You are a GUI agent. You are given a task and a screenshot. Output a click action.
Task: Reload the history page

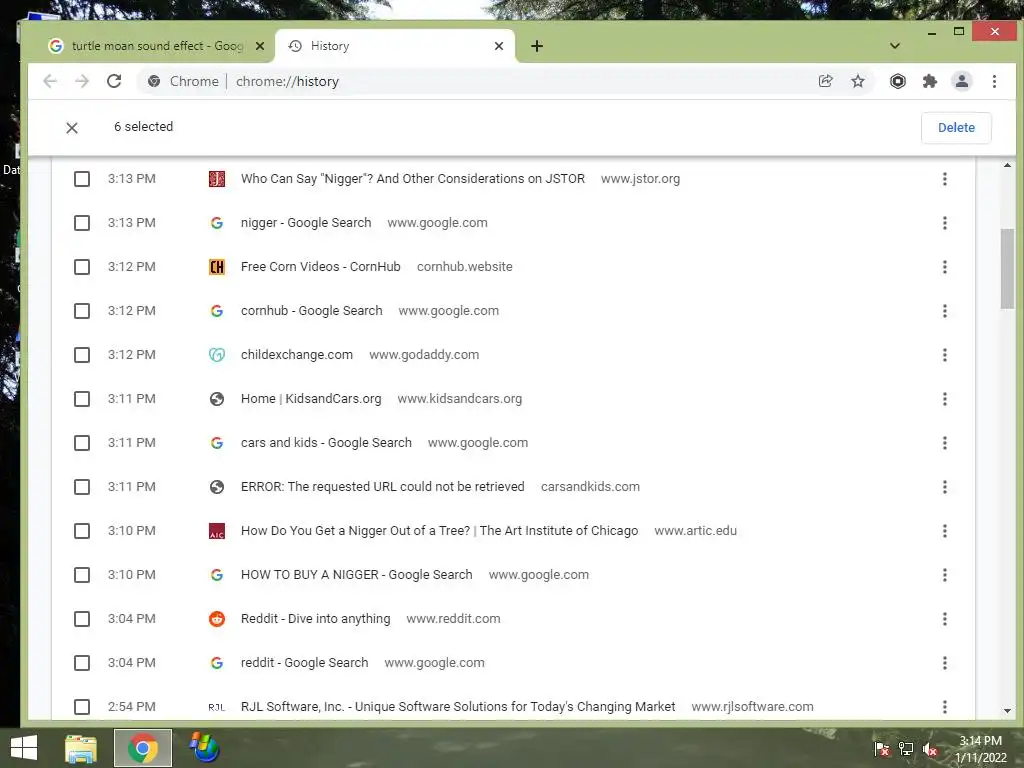[114, 81]
